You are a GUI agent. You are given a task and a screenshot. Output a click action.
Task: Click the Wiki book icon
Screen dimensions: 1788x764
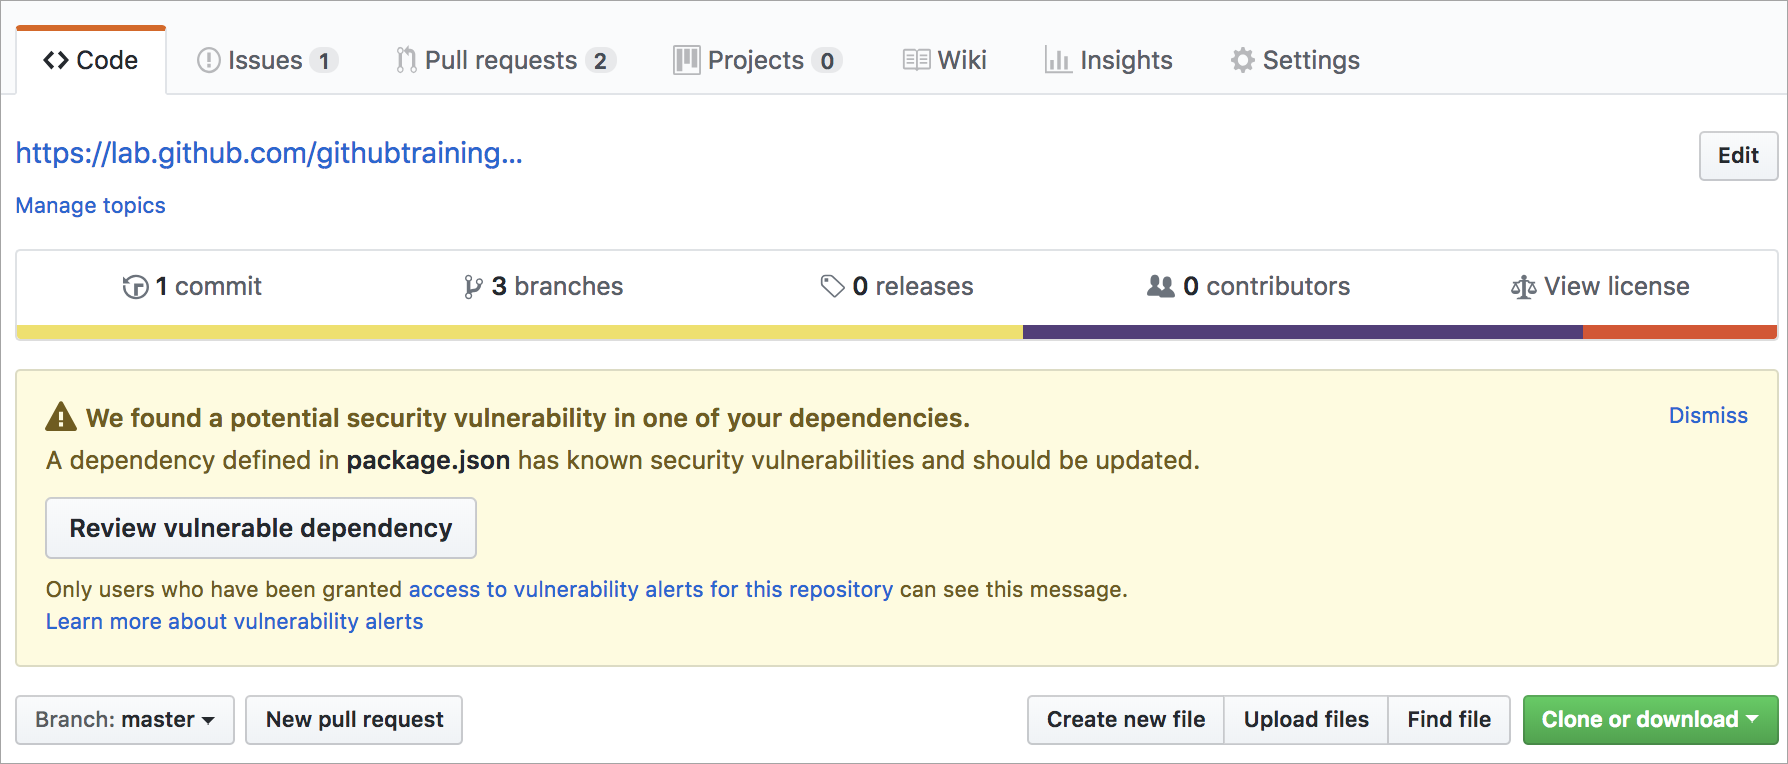point(915,60)
